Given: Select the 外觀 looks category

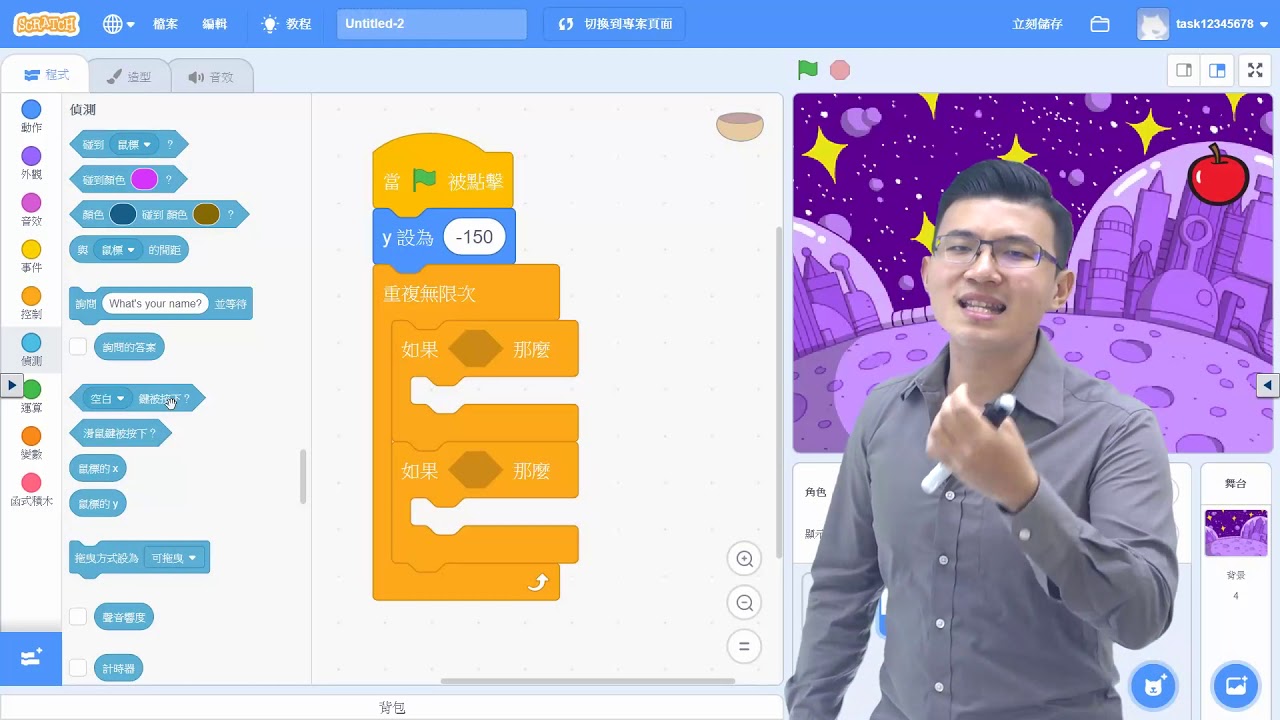Looking at the screenshot, I should (31, 163).
